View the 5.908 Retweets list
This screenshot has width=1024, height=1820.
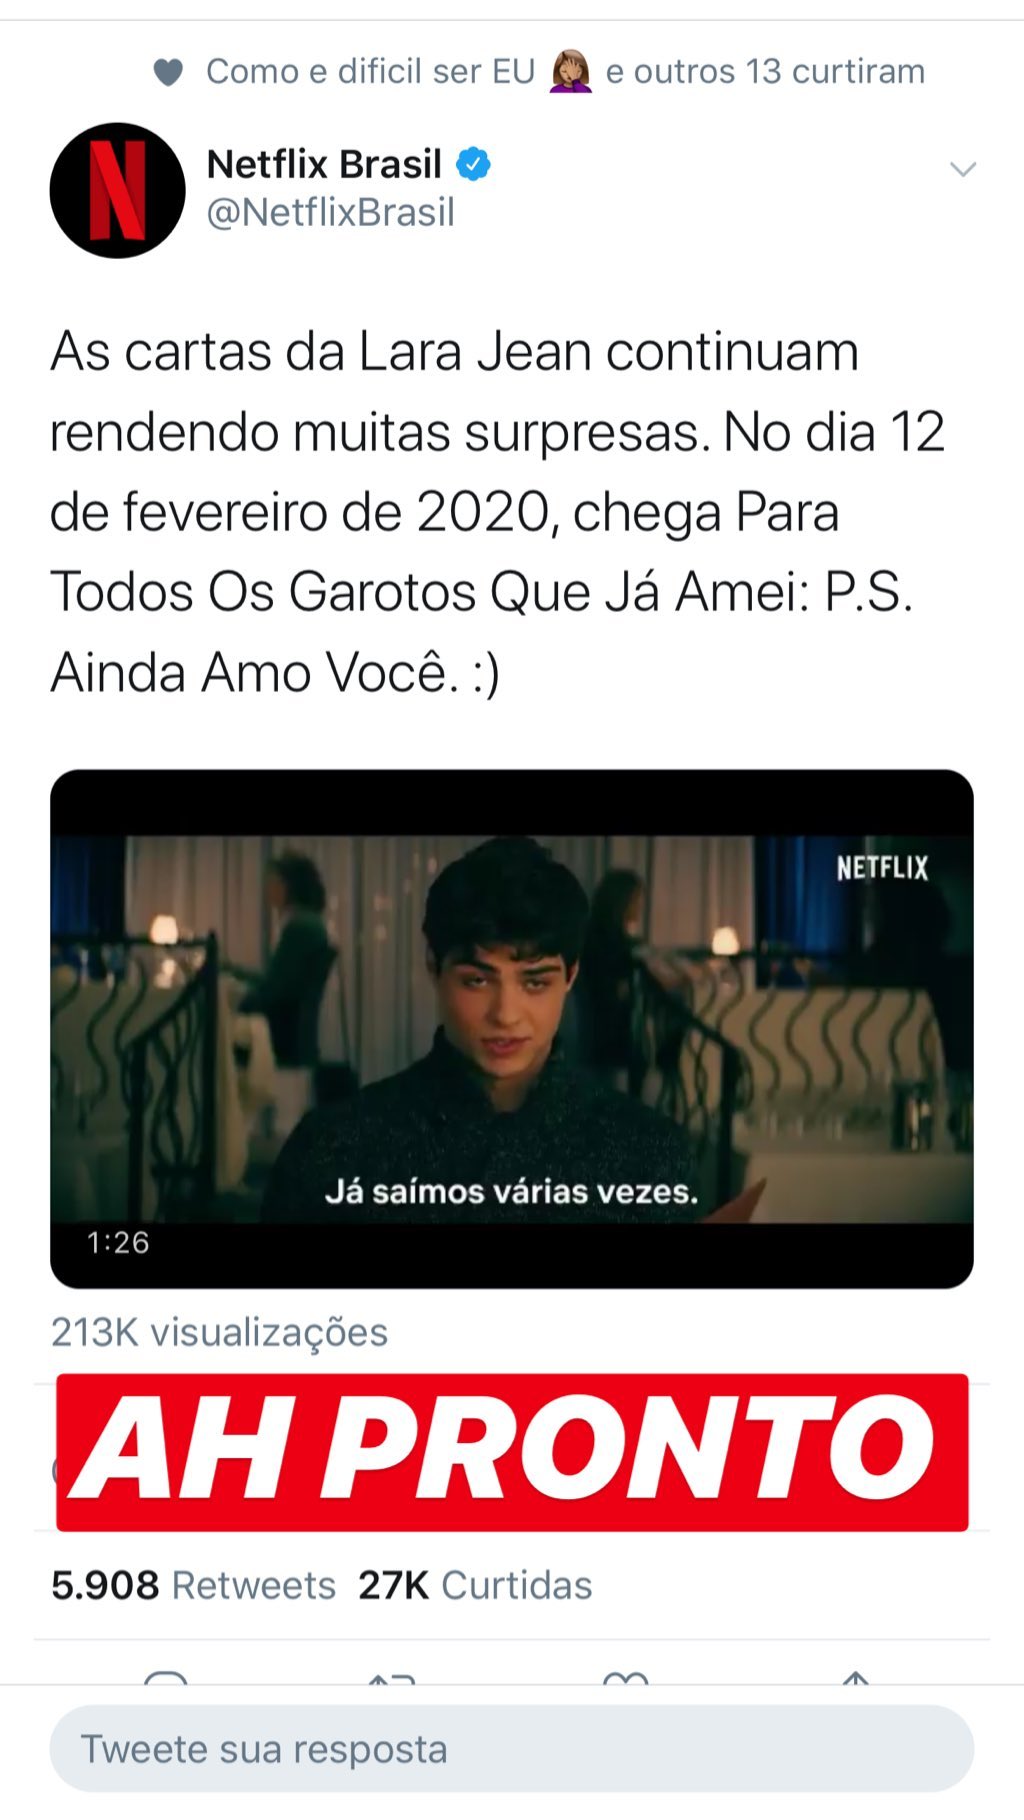[x=194, y=1586]
